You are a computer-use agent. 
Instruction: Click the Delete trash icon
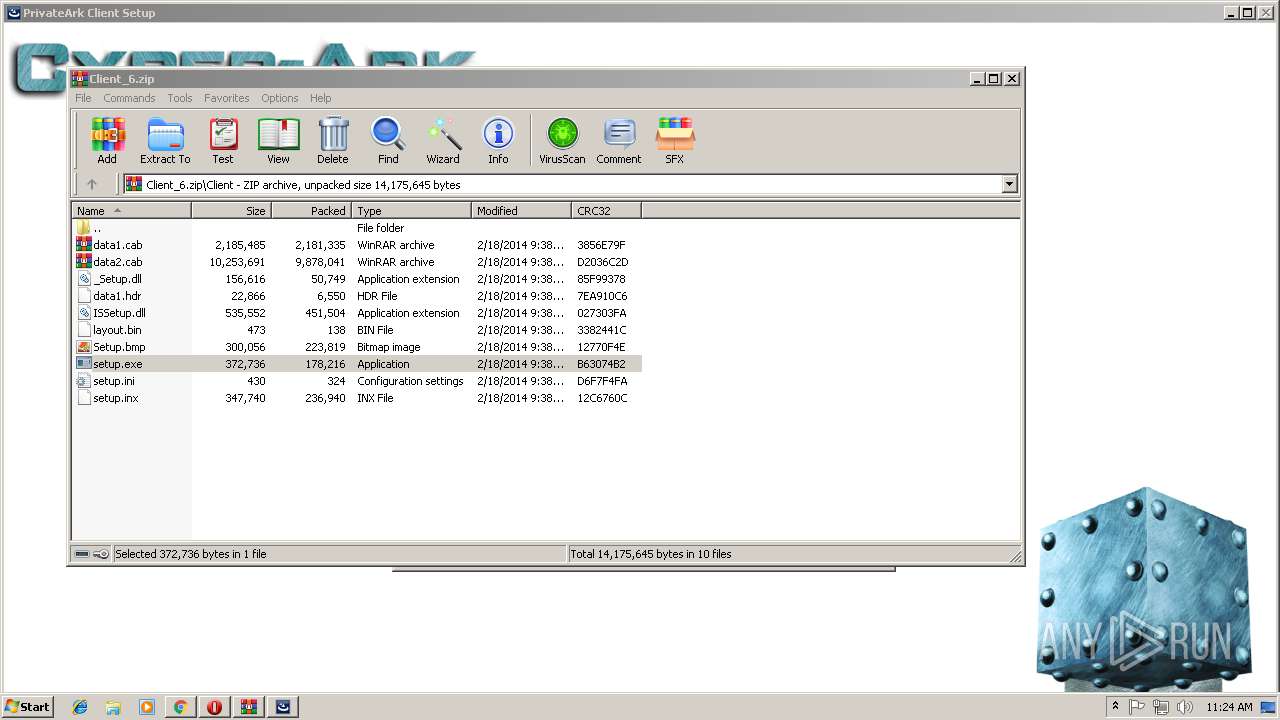(x=333, y=140)
